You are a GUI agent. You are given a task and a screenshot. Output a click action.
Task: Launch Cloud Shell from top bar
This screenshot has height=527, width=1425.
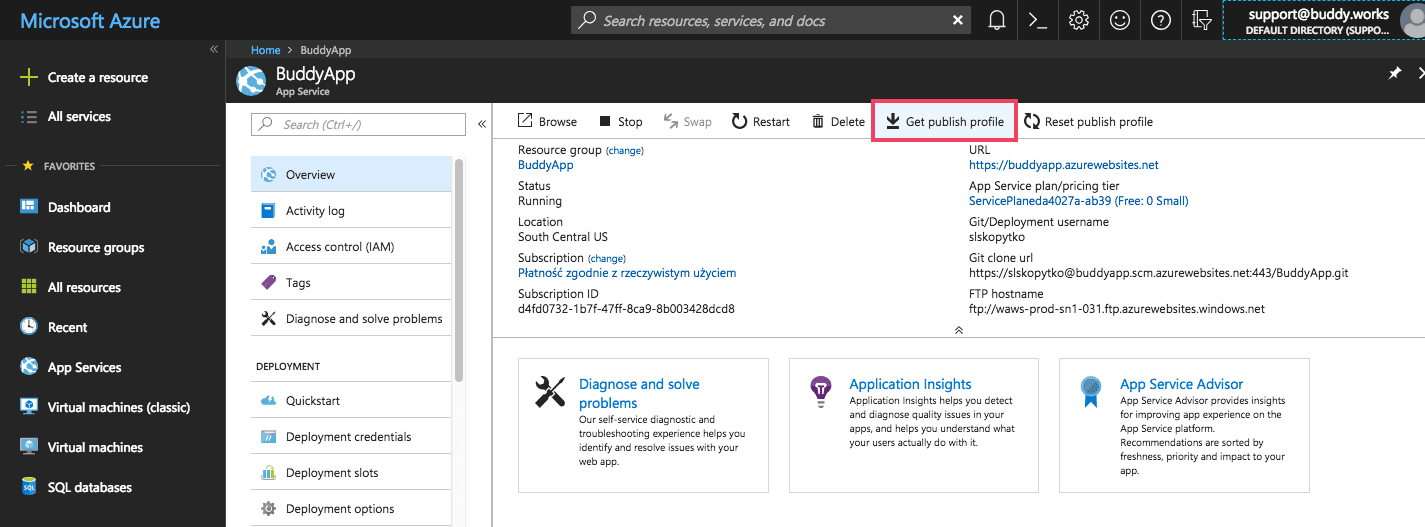point(1037,20)
